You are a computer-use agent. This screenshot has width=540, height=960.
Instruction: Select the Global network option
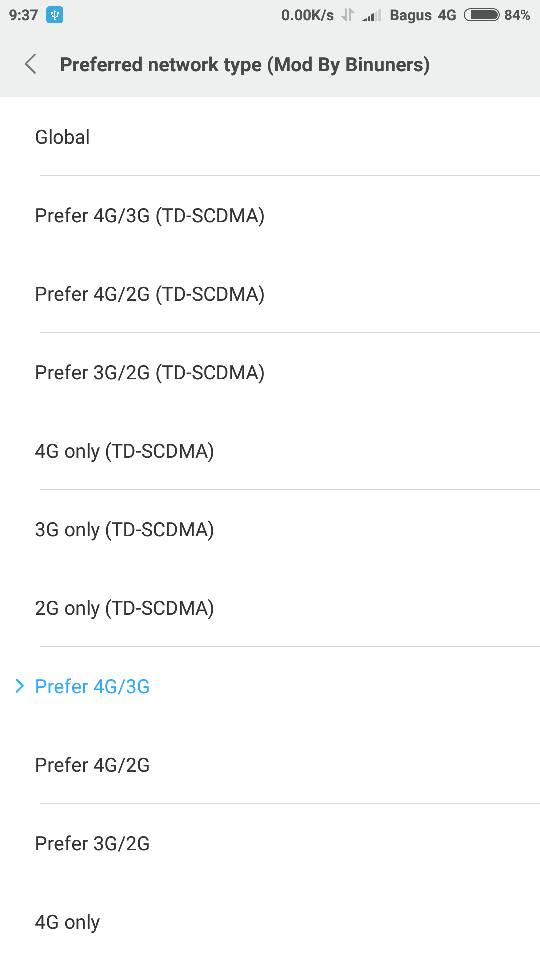point(270,137)
